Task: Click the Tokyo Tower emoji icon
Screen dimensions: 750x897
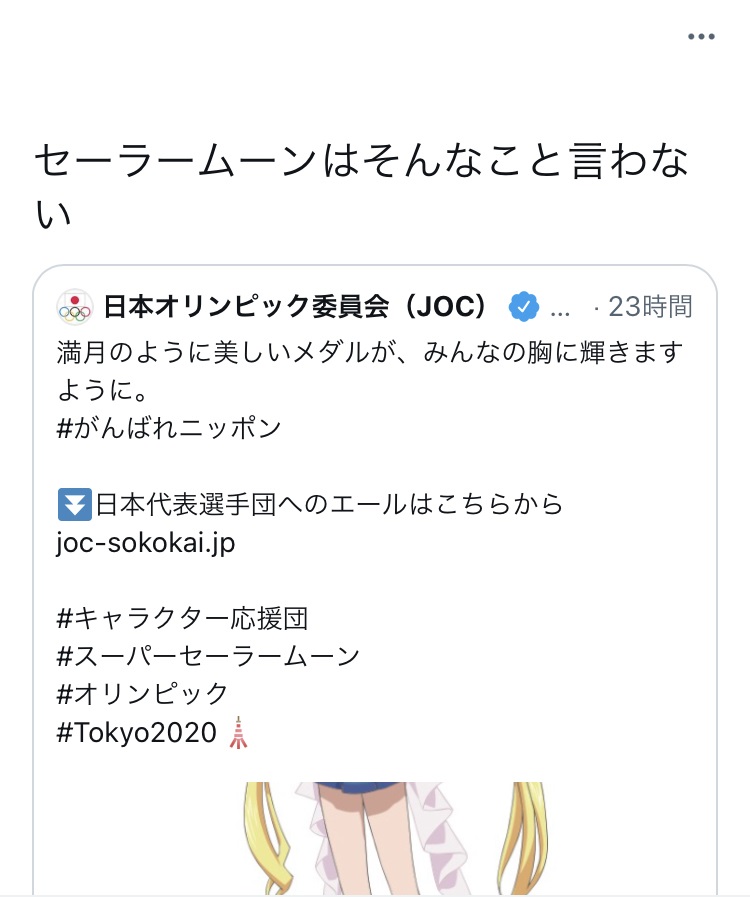Action: coord(239,733)
